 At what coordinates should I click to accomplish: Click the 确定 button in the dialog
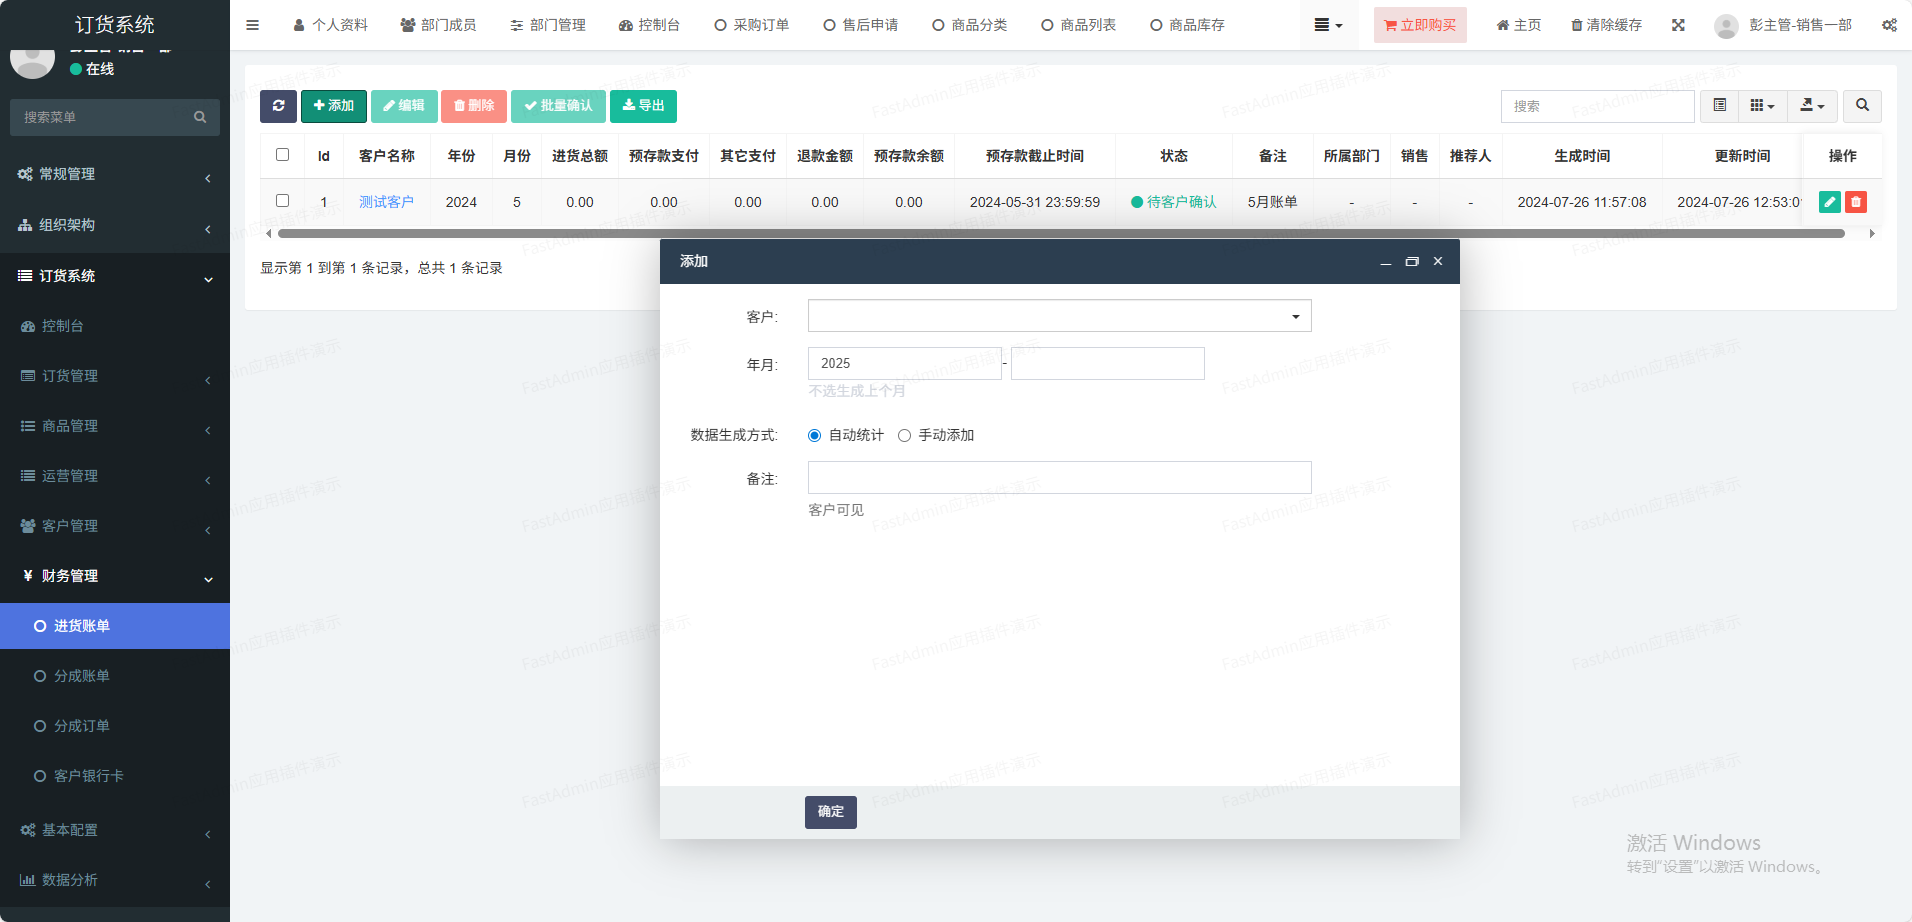pos(830,812)
